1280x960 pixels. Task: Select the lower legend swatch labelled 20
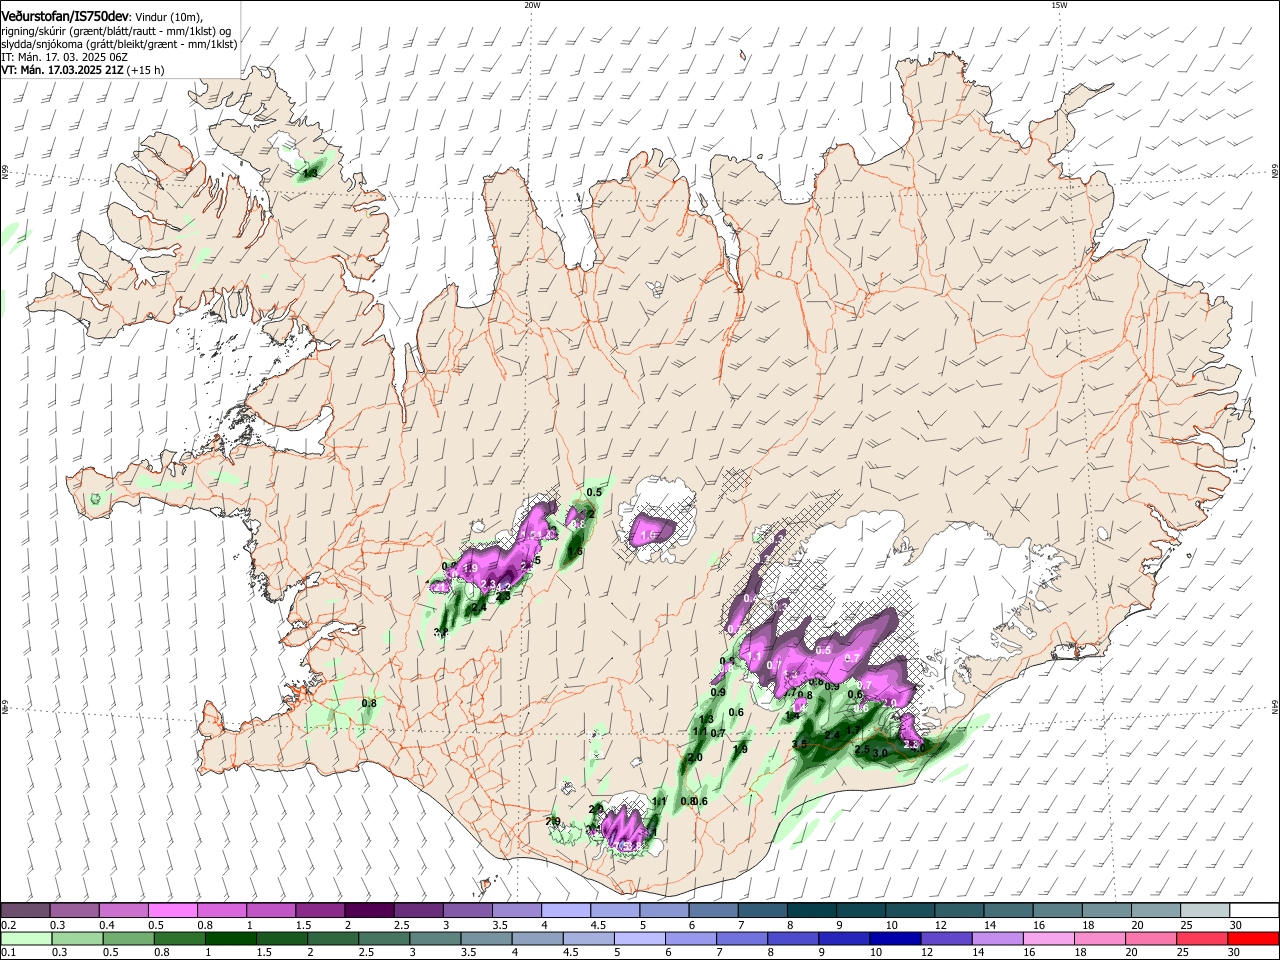pyautogui.click(x=1150, y=938)
